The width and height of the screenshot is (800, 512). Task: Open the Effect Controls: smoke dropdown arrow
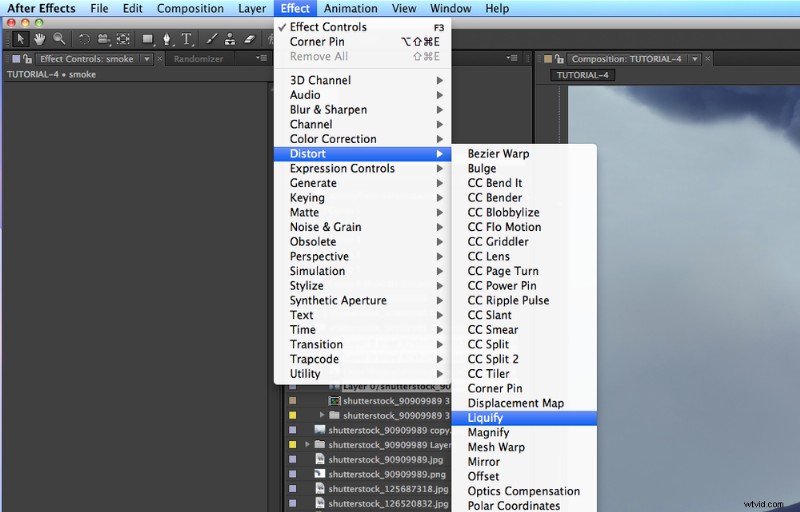click(x=147, y=59)
